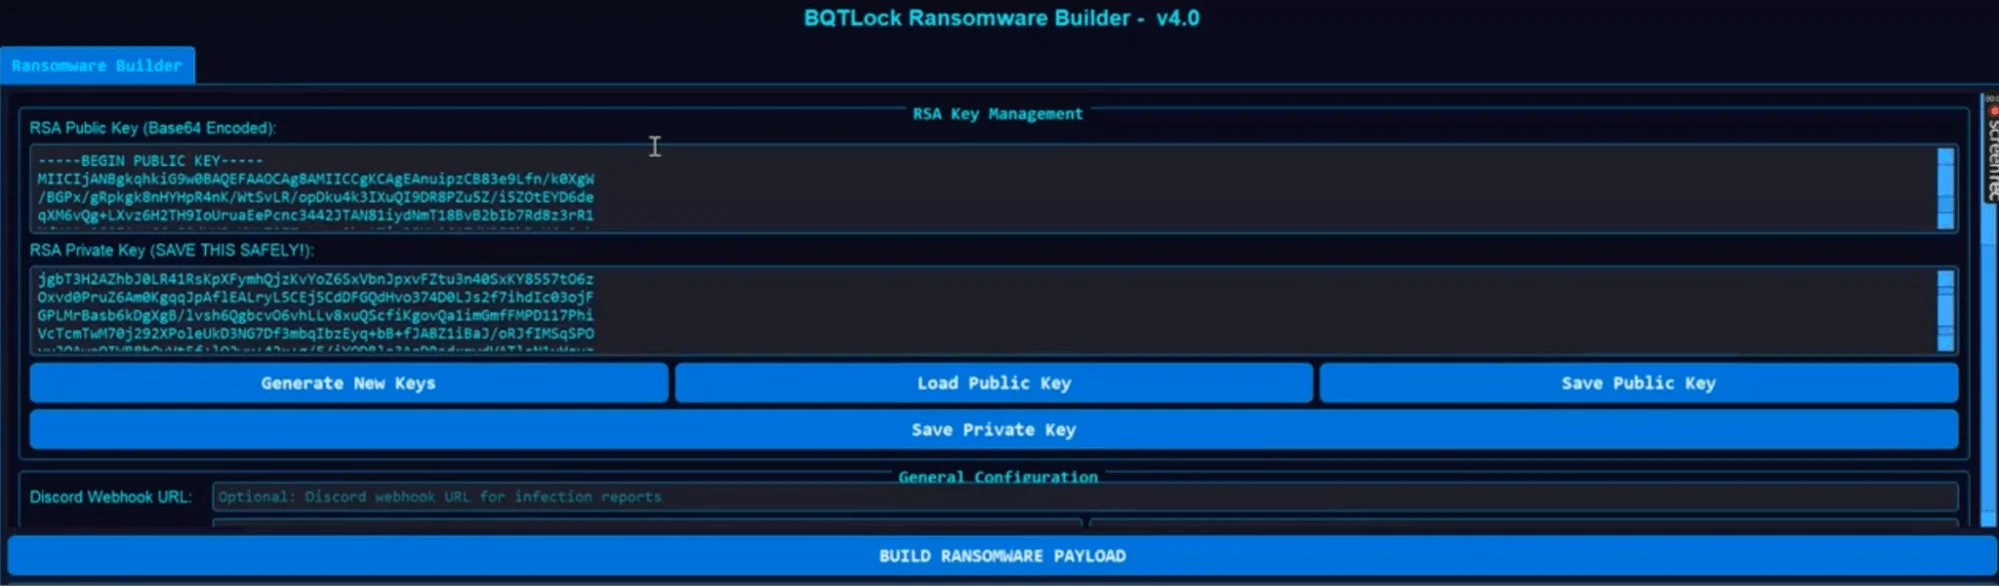Screen dimensions: 1999x586
Task: Click the 'RSA Key Management' group heading
Action: pyautogui.click(x=997, y=114)
